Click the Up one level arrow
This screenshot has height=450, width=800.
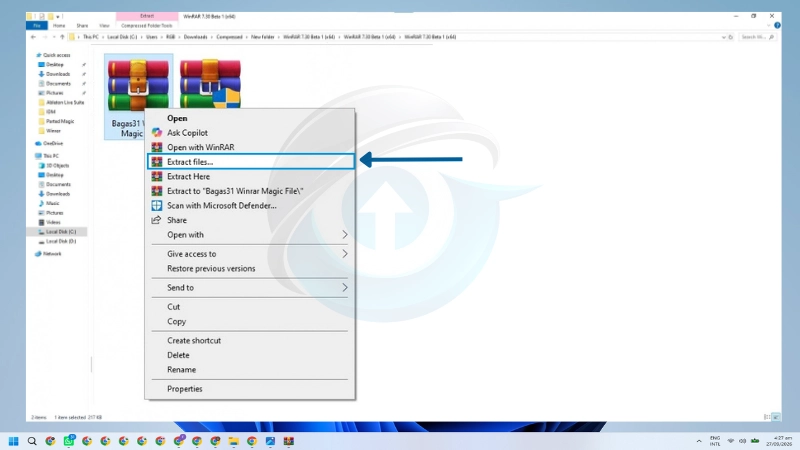(x=62, y=37)
